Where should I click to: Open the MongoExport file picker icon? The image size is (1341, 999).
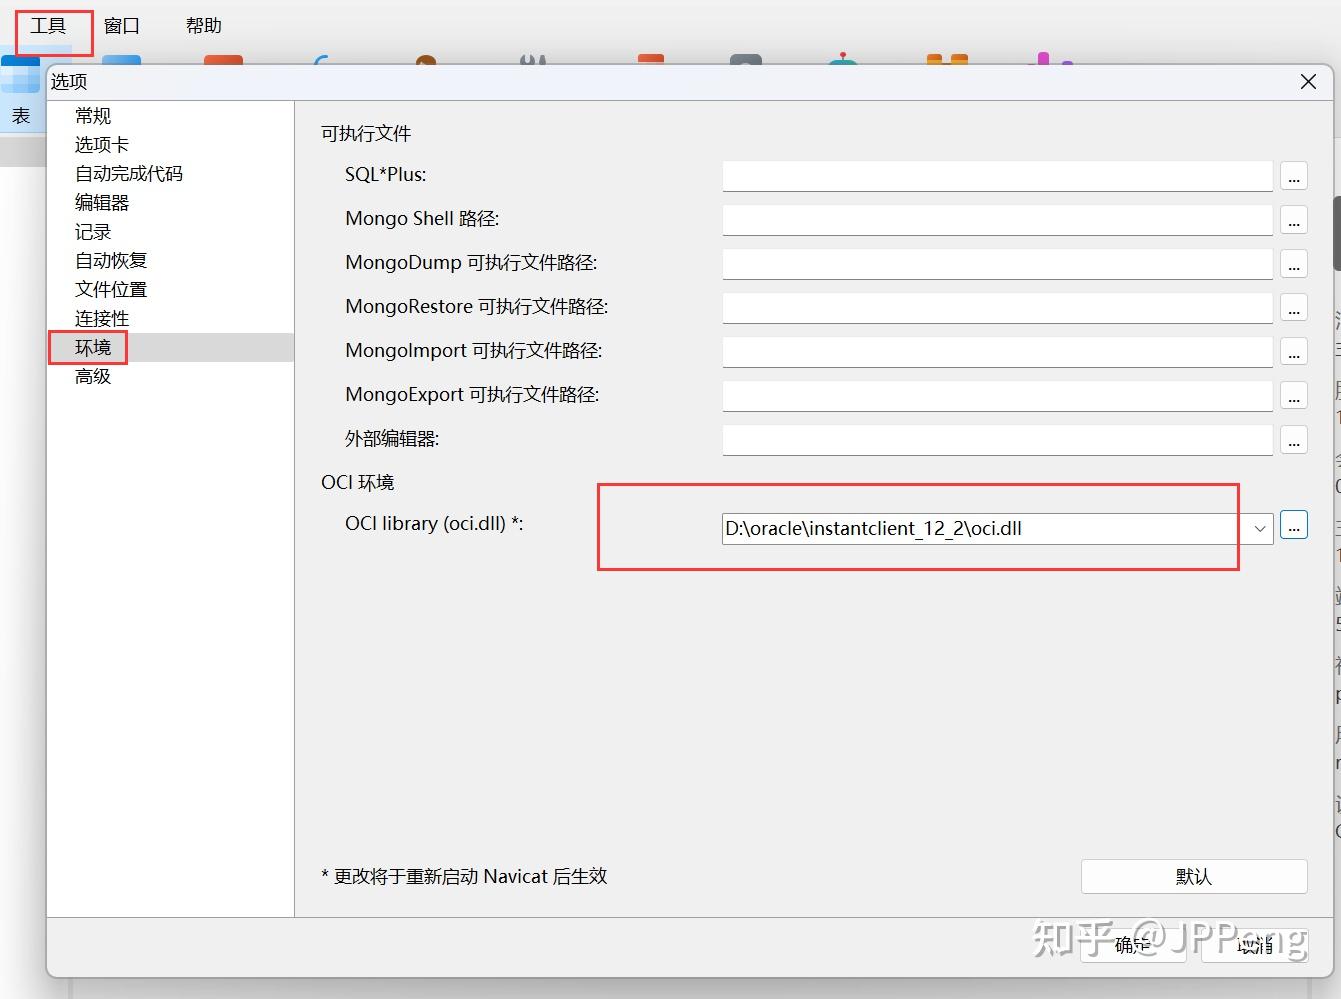click(x=1294, y=396)
